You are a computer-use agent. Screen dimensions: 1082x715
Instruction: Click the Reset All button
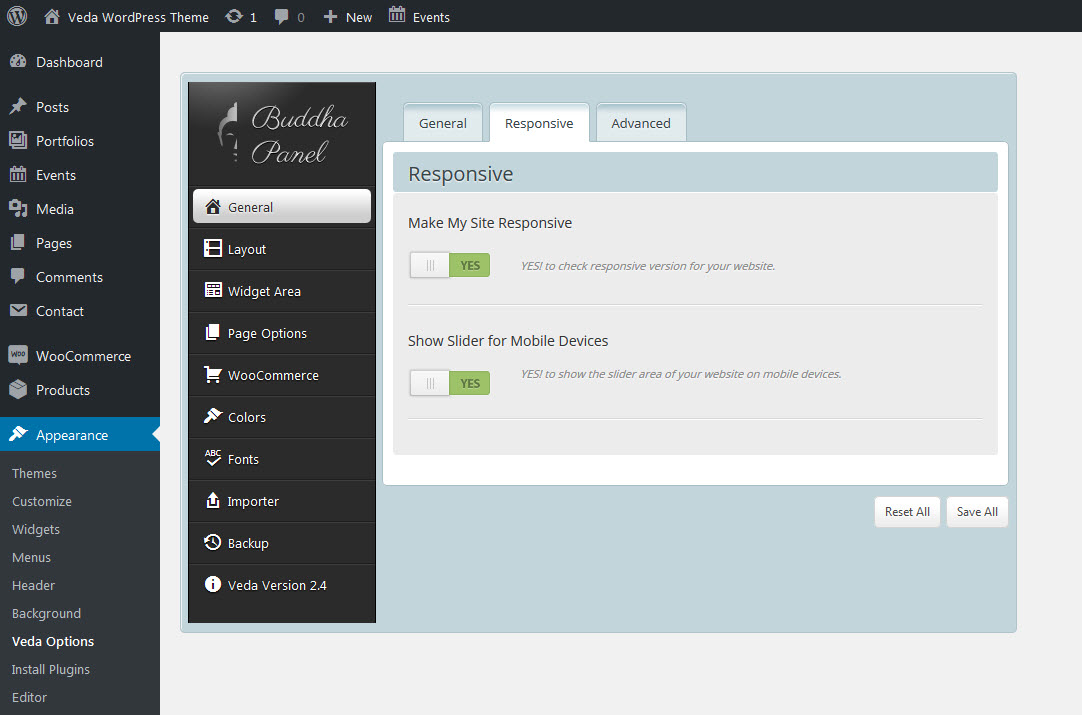[x=907, y=512]
